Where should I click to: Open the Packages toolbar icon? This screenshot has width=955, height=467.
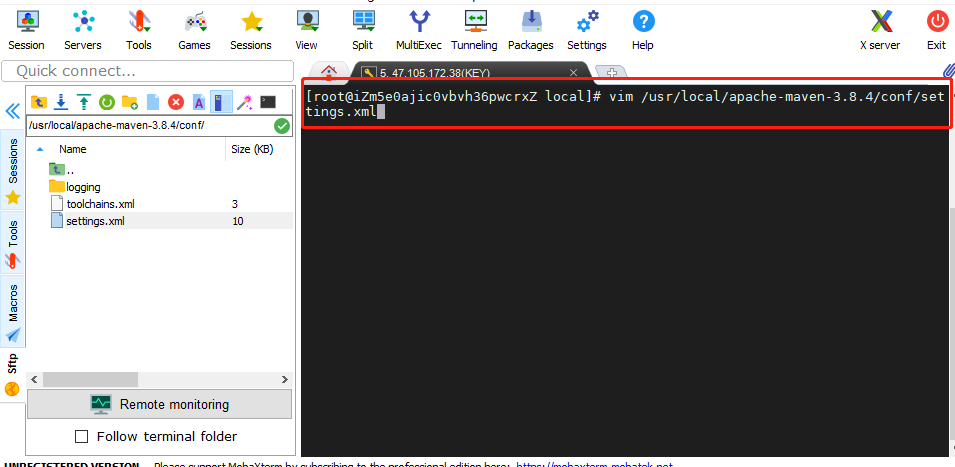point(530,30)
